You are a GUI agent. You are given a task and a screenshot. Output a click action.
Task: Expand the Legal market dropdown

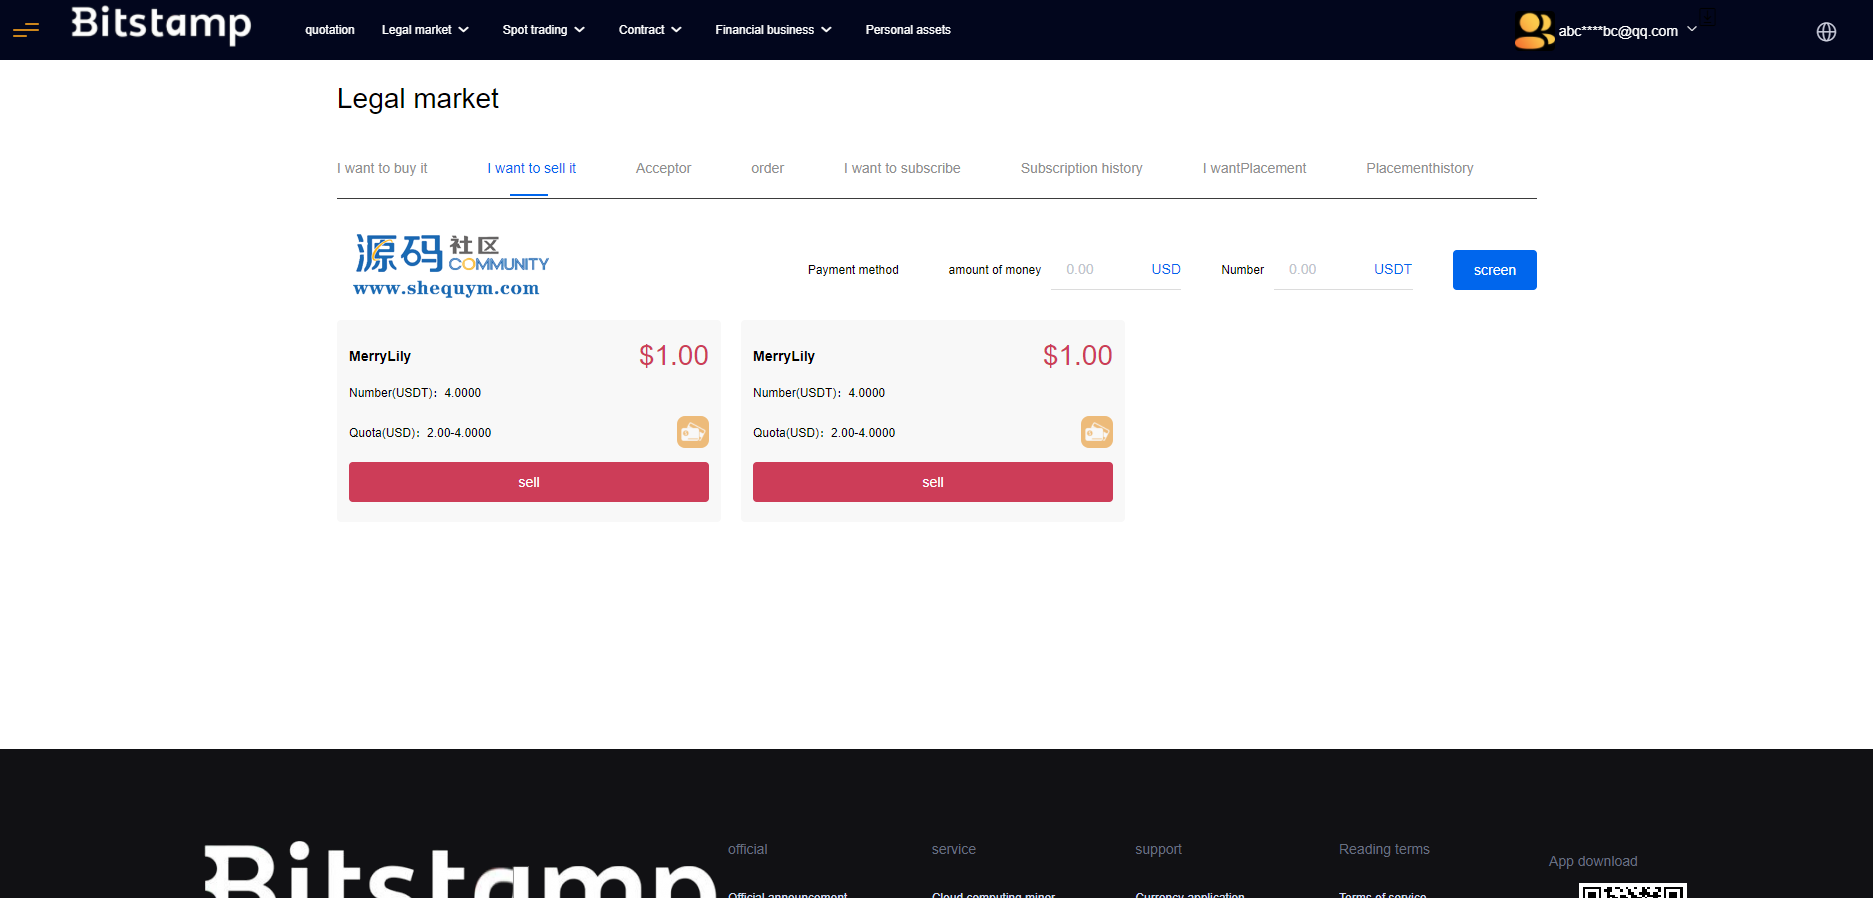click(x=425, y=30)
